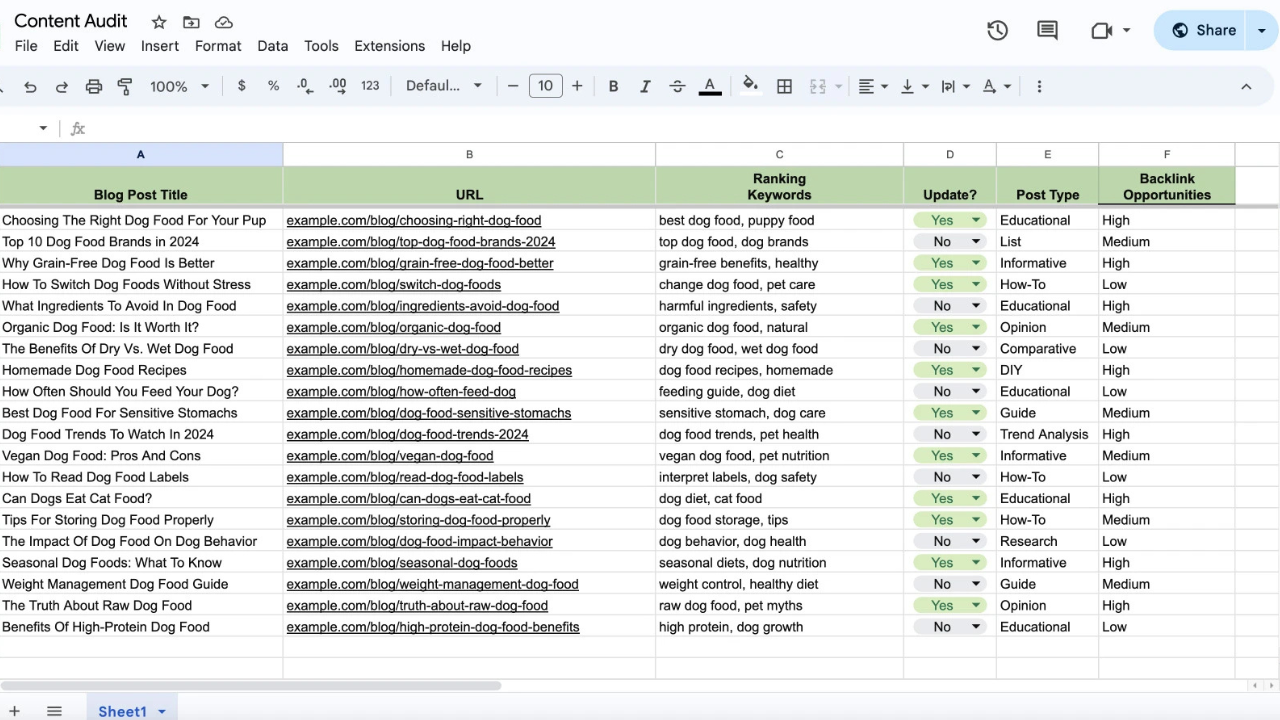The height and width of the screenshot is (720, 1280).
Task: Open the vegan-dog-food URL link
Action: (390, 455)
